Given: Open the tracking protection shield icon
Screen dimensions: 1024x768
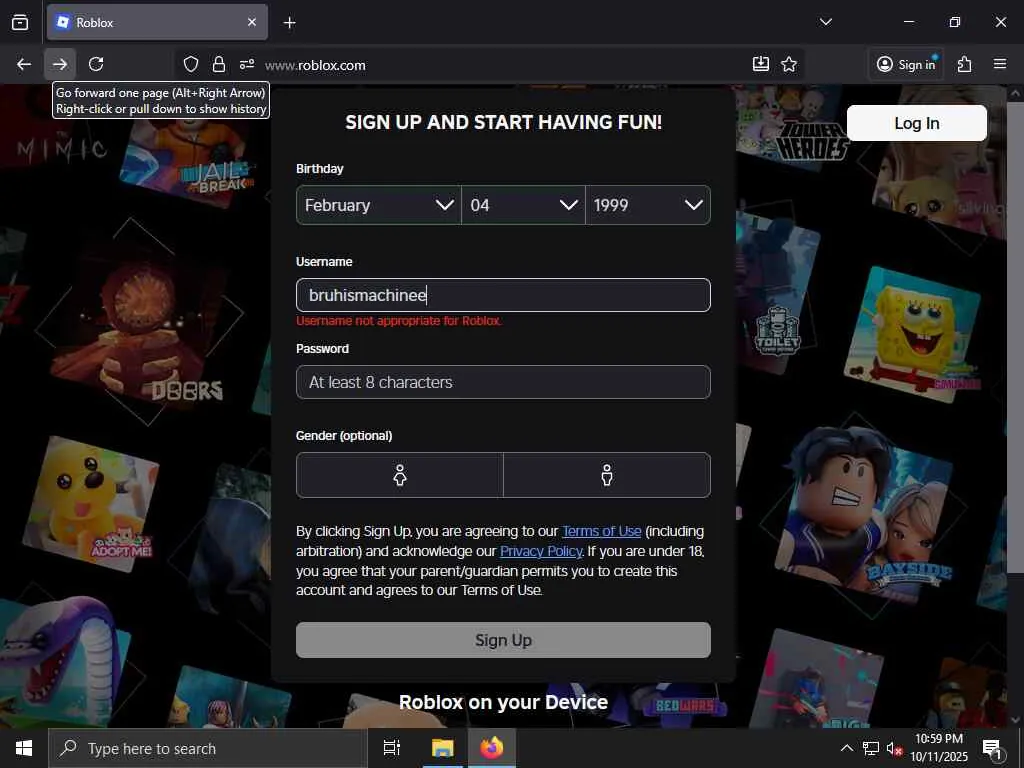Looking at the screenshot, I should pos(191,64).
